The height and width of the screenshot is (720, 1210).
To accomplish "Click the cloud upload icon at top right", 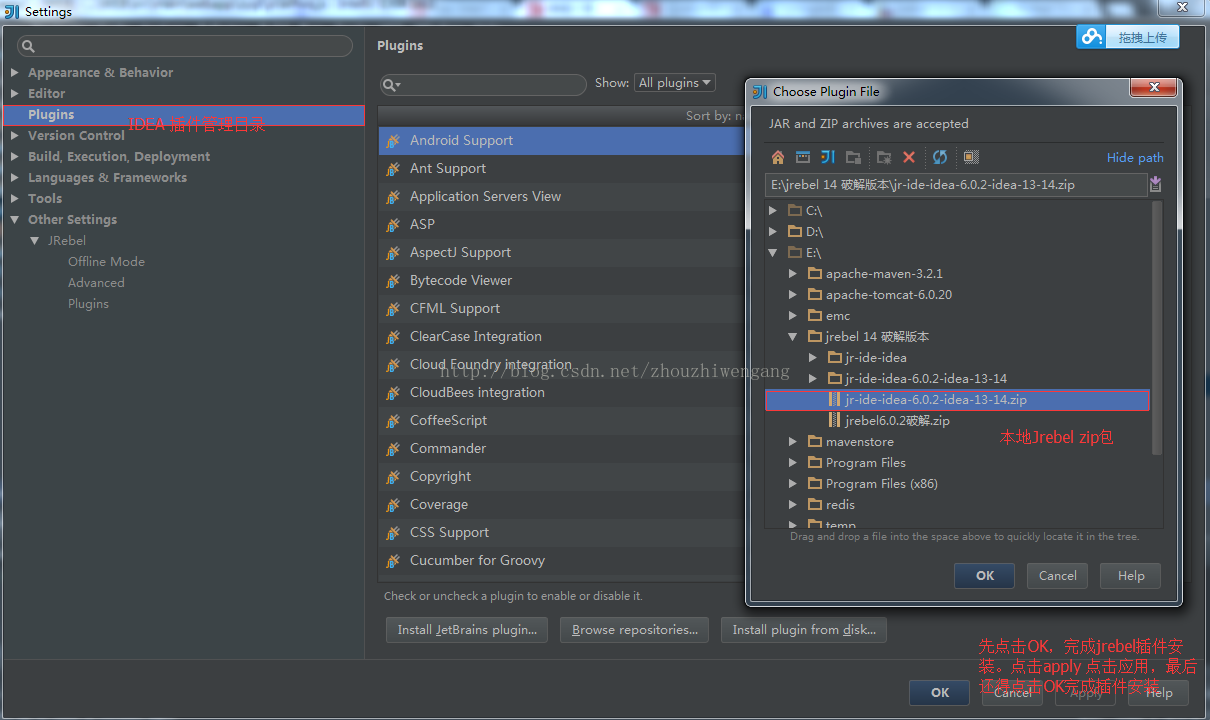I will point(1092,37).
